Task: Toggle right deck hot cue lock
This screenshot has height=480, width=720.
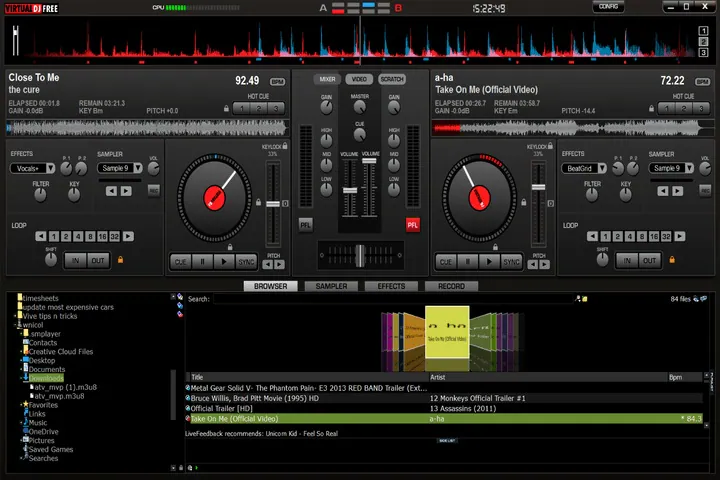Action: [652, 109]
